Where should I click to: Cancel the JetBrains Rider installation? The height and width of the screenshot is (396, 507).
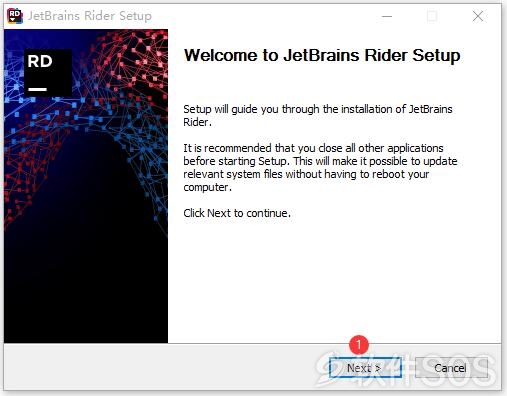point(450,368)
